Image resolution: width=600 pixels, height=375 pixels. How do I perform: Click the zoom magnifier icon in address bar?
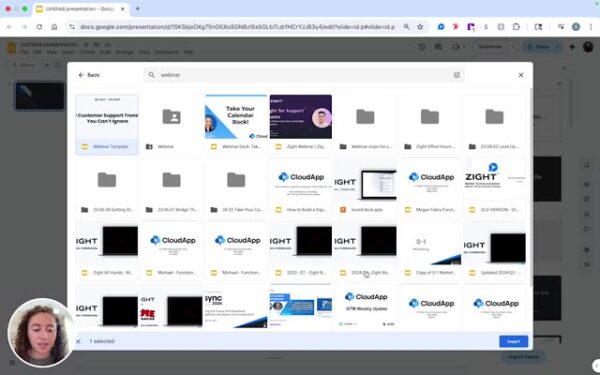[x=406, y=27]
